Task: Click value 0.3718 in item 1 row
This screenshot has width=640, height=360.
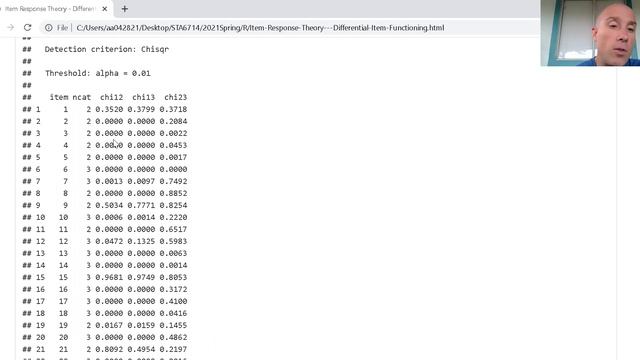Action: click(173, 109)
